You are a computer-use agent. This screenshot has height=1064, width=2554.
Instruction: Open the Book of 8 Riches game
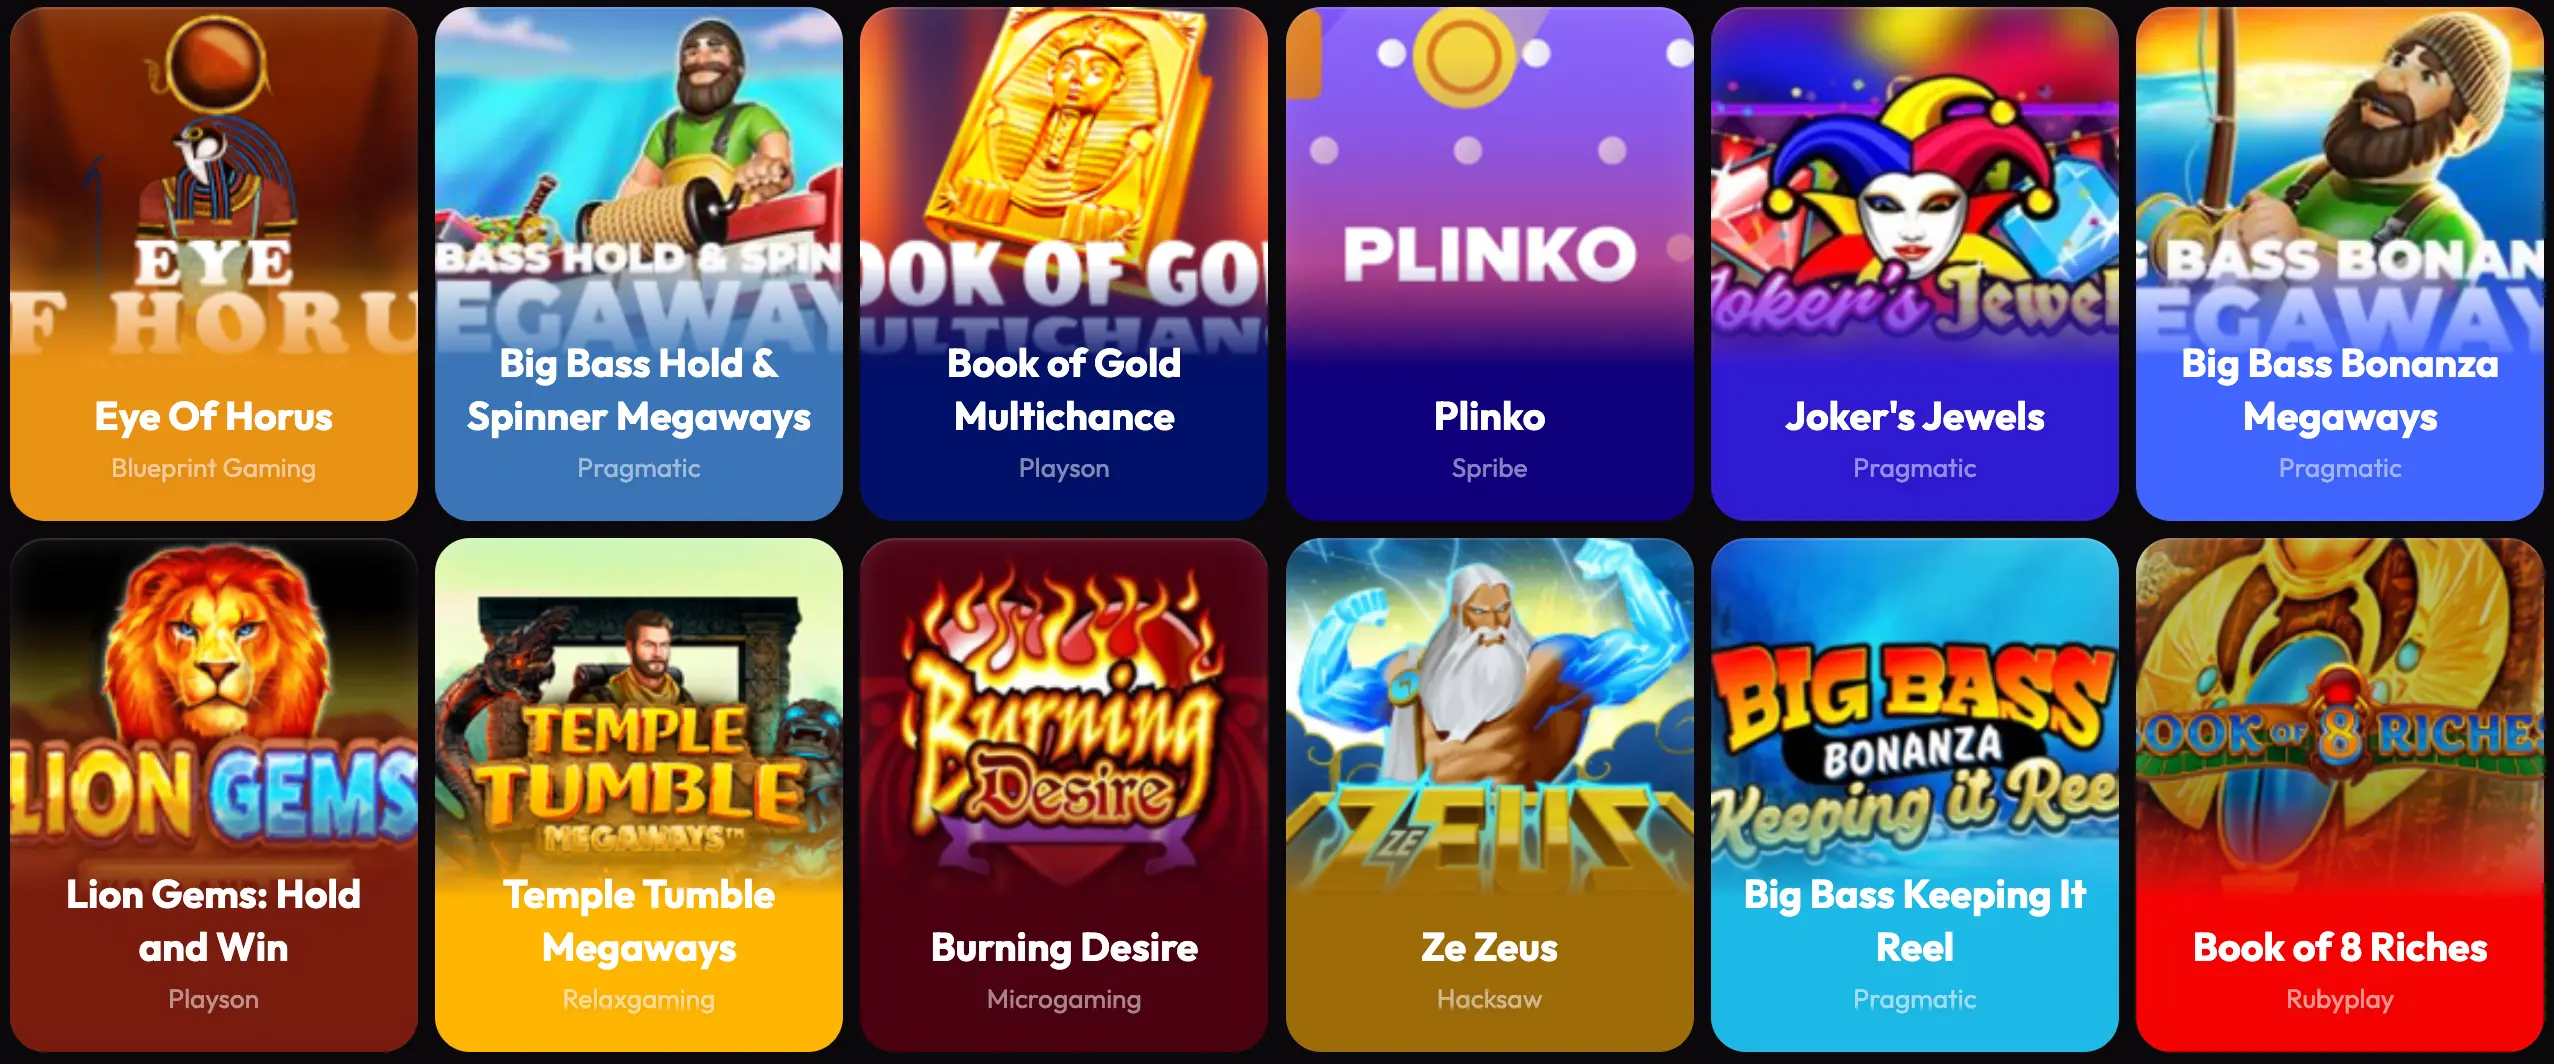point(2339,795)
